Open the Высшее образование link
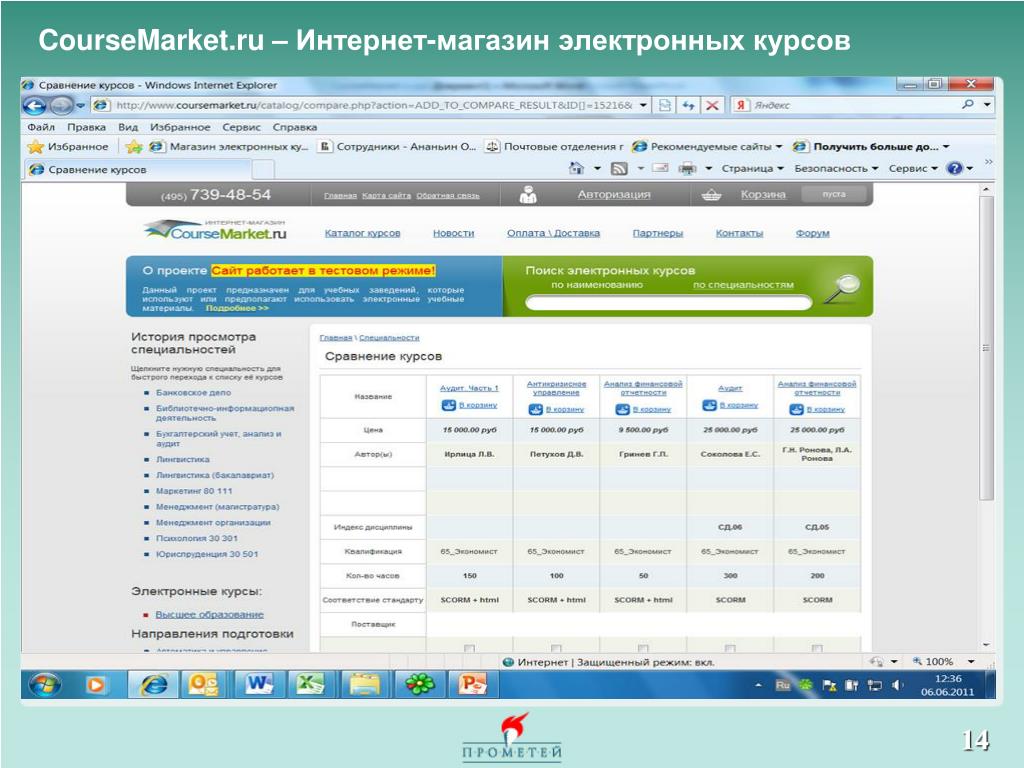 point(209,615)
